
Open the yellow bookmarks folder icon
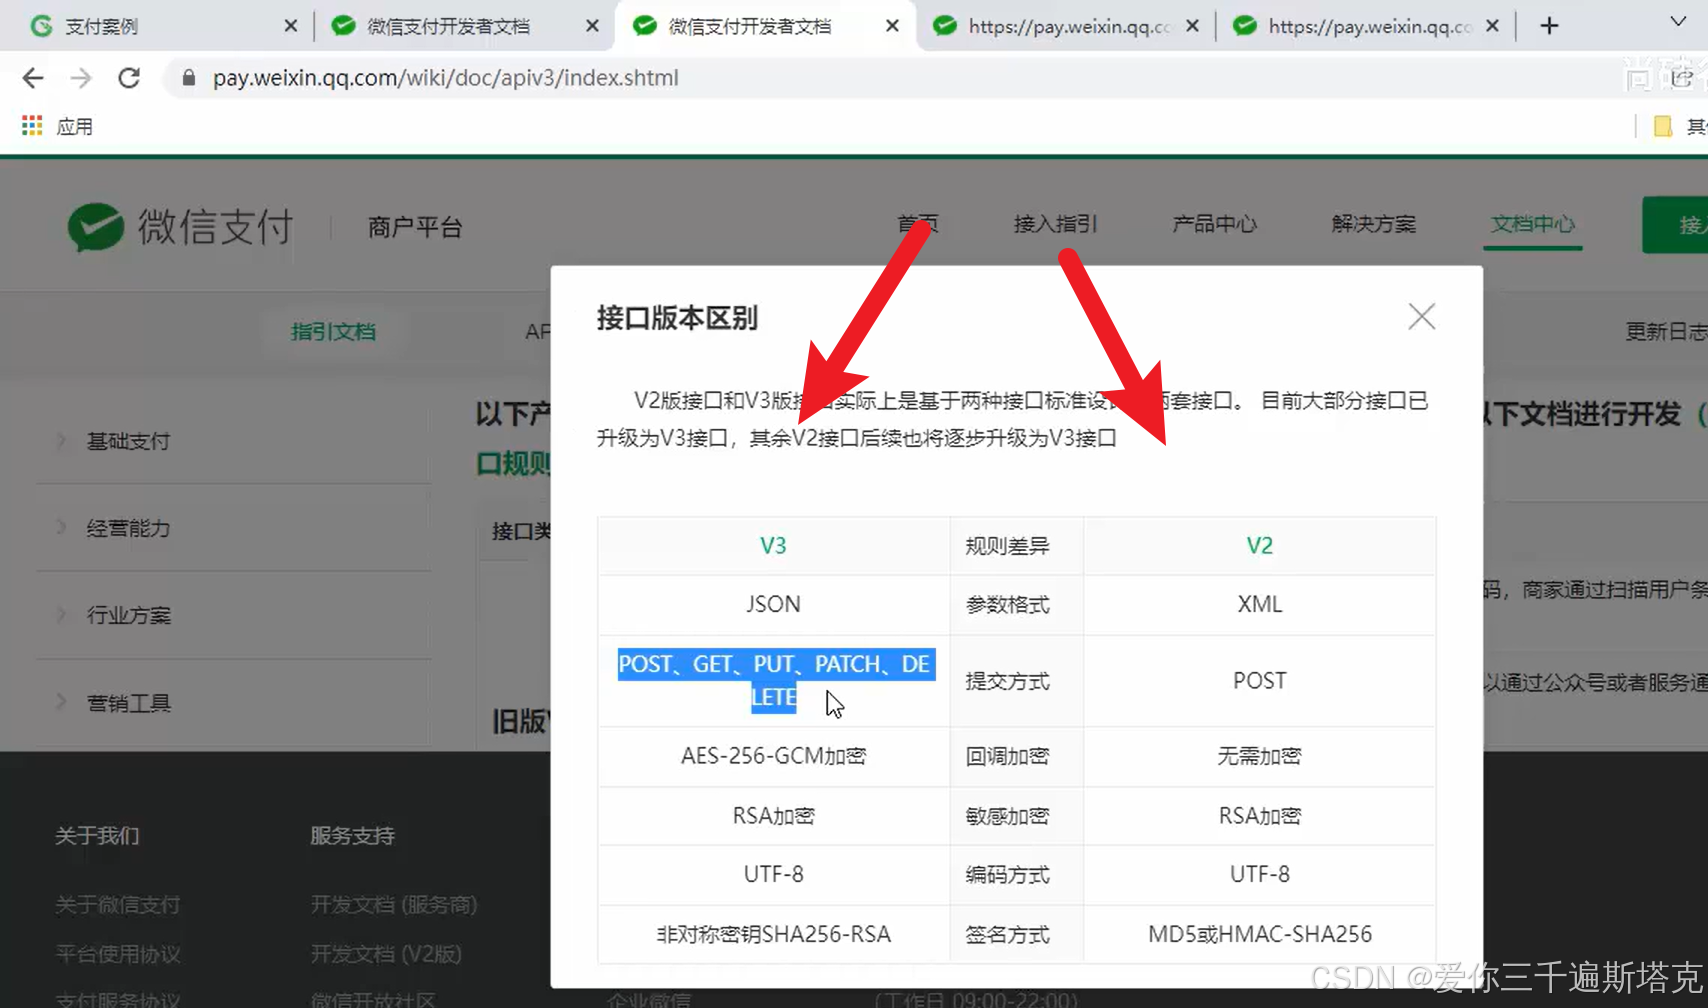[x=1663, y=126]
